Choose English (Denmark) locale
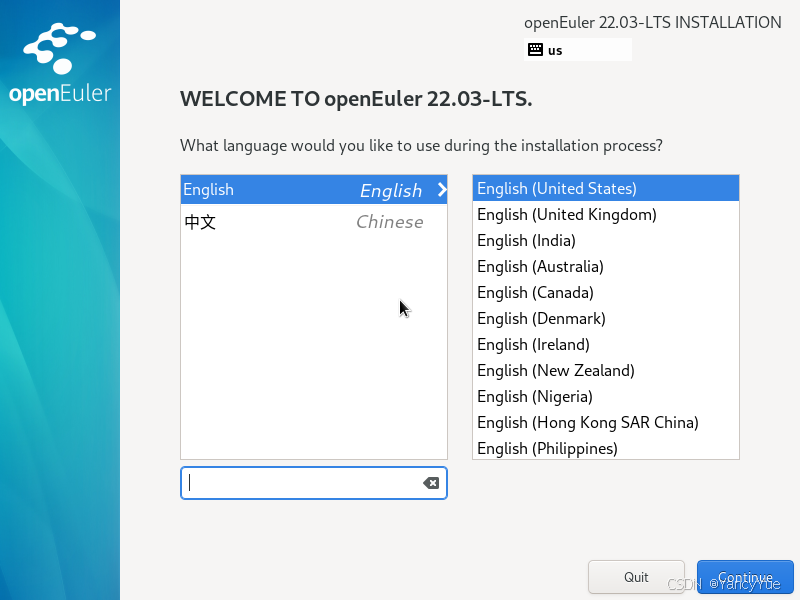This screenshot has width=800, height=600. pos(540,318)
